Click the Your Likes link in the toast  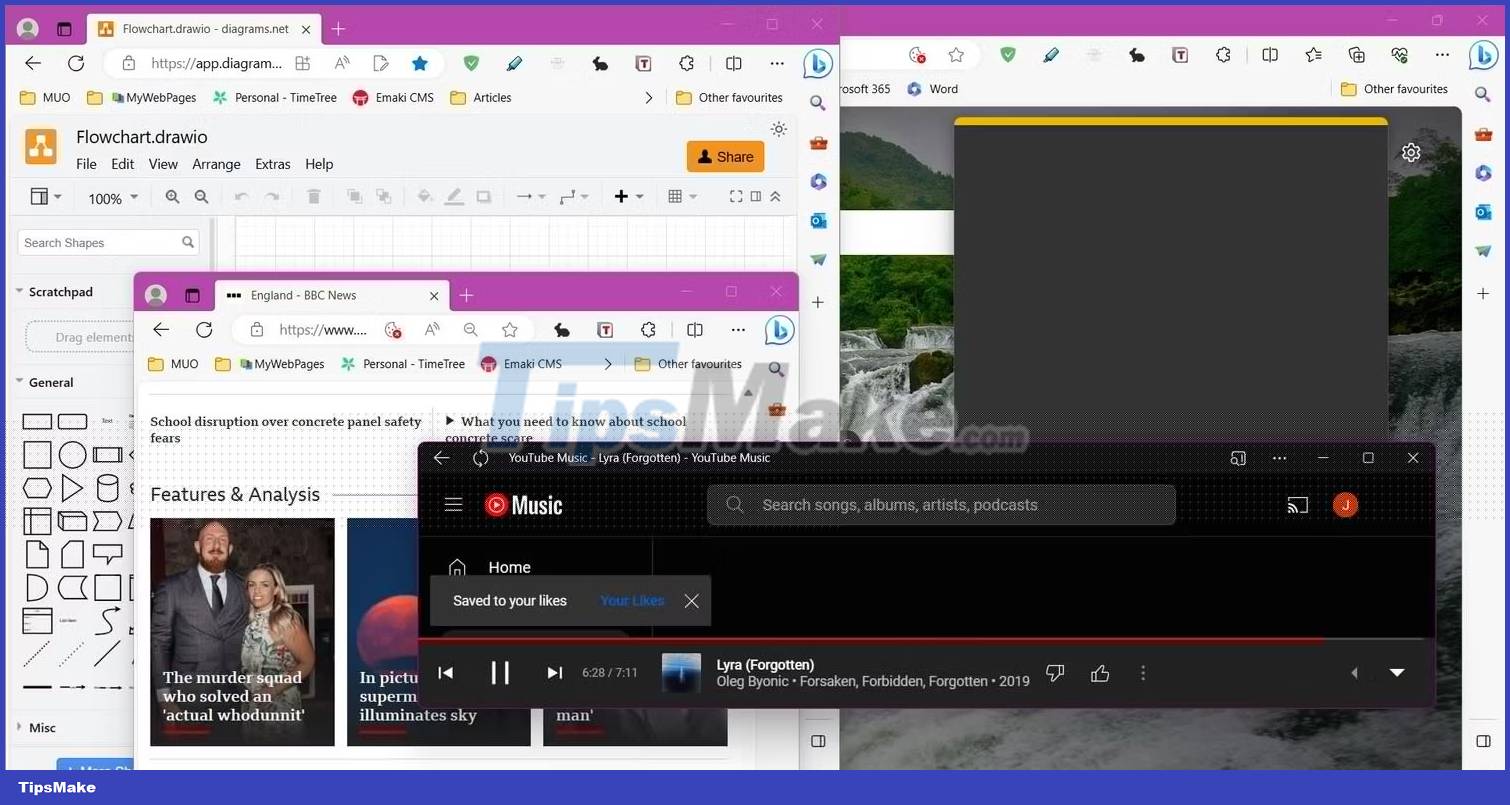point(632,601)
